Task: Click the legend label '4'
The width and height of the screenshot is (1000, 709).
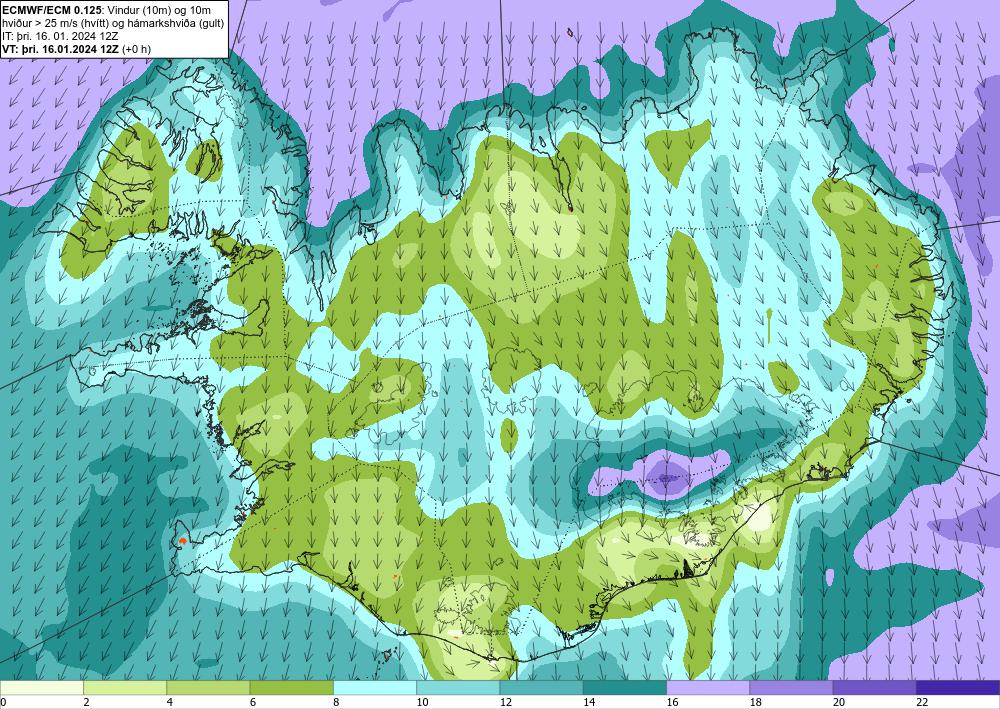Action: pyautogui.click(x=169, y=702)
